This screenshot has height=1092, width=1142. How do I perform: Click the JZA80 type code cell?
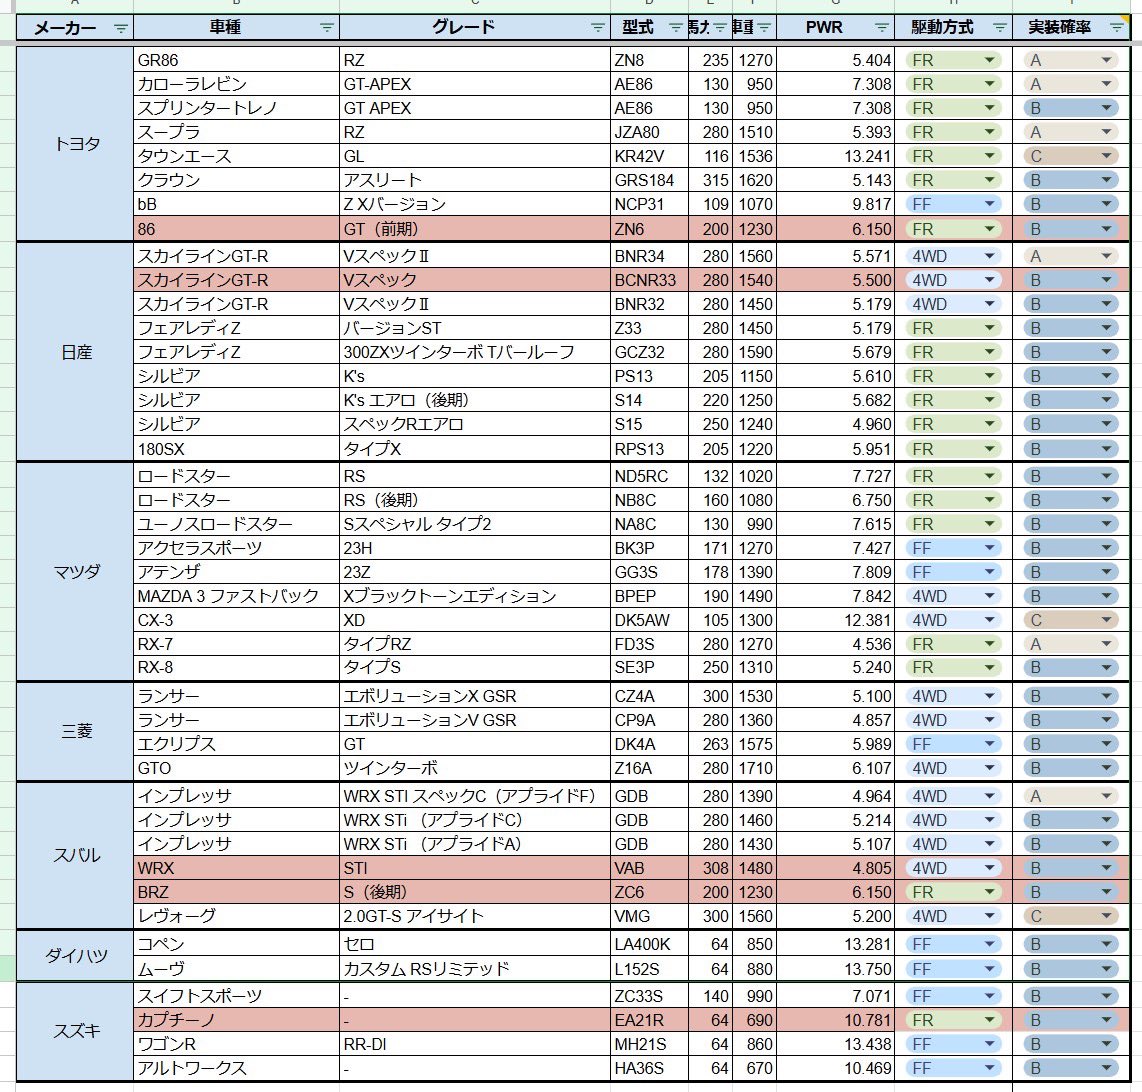pyautogui.click(x=650, y=132)
